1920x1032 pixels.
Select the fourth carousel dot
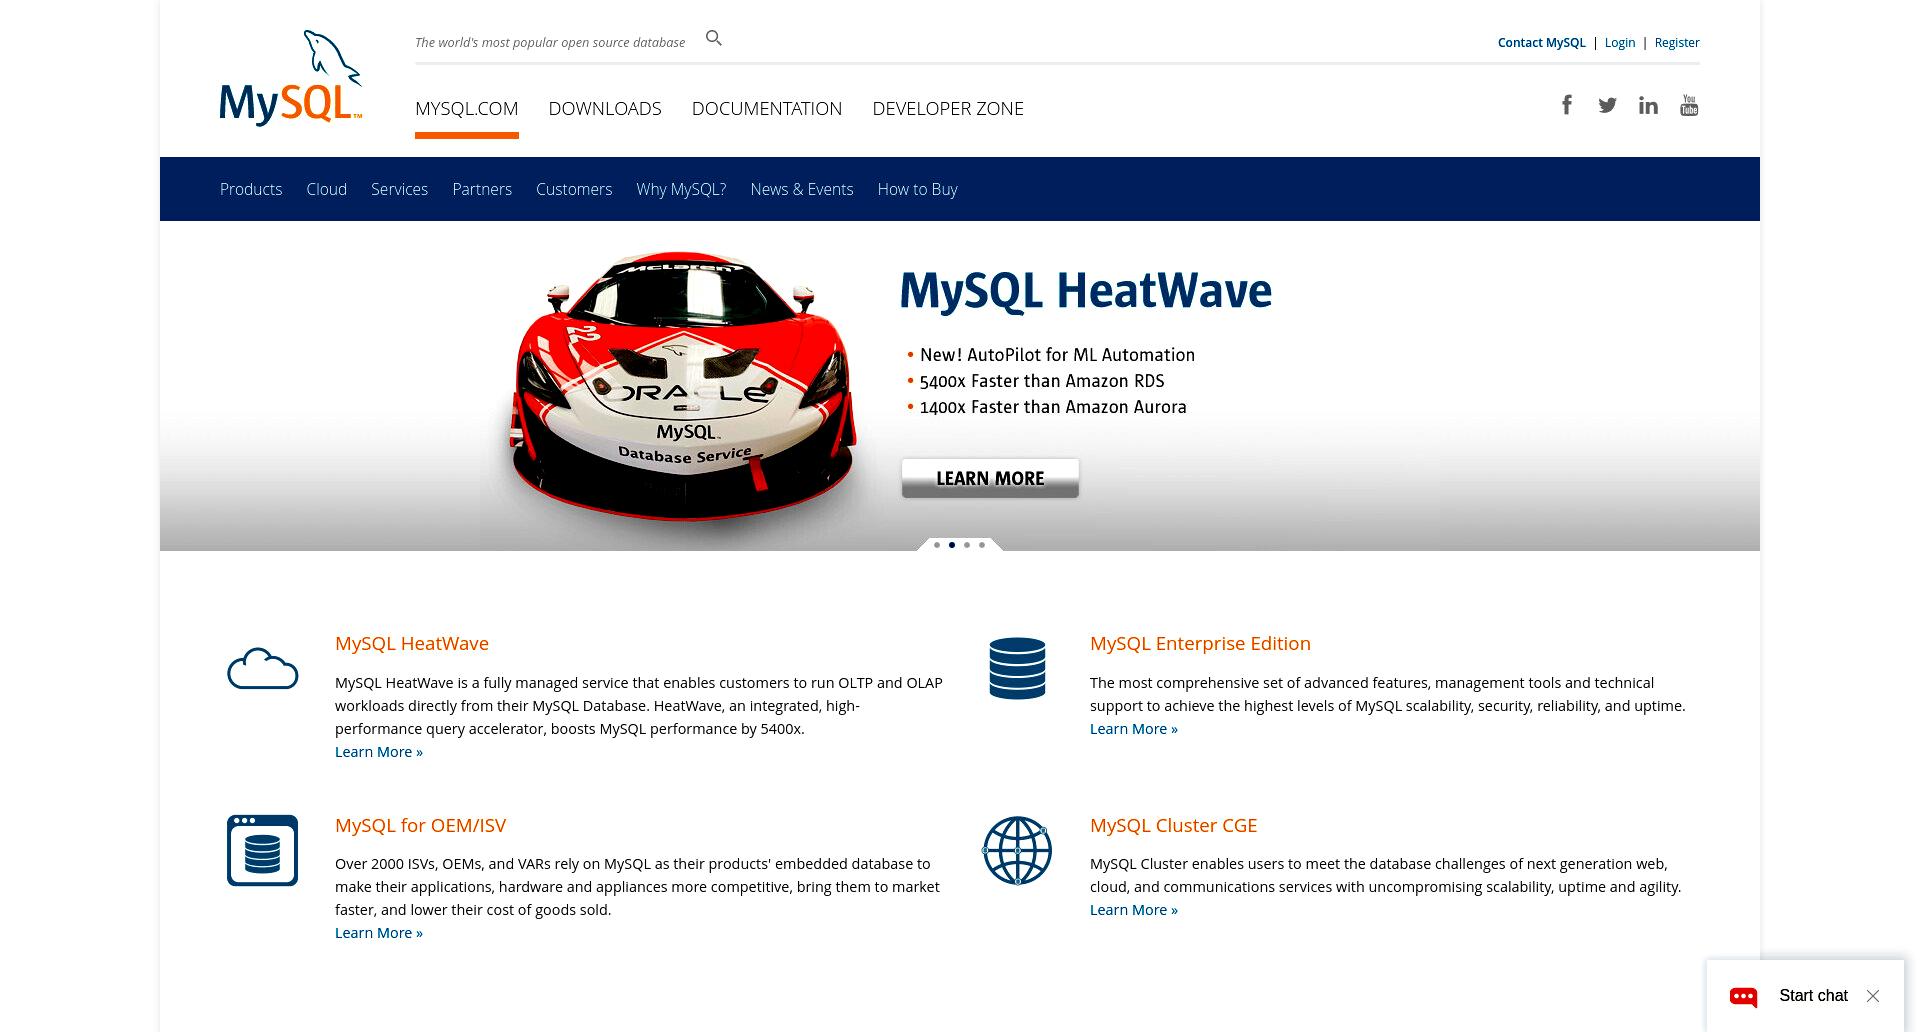pyautogui.click(x=982, y=545)
